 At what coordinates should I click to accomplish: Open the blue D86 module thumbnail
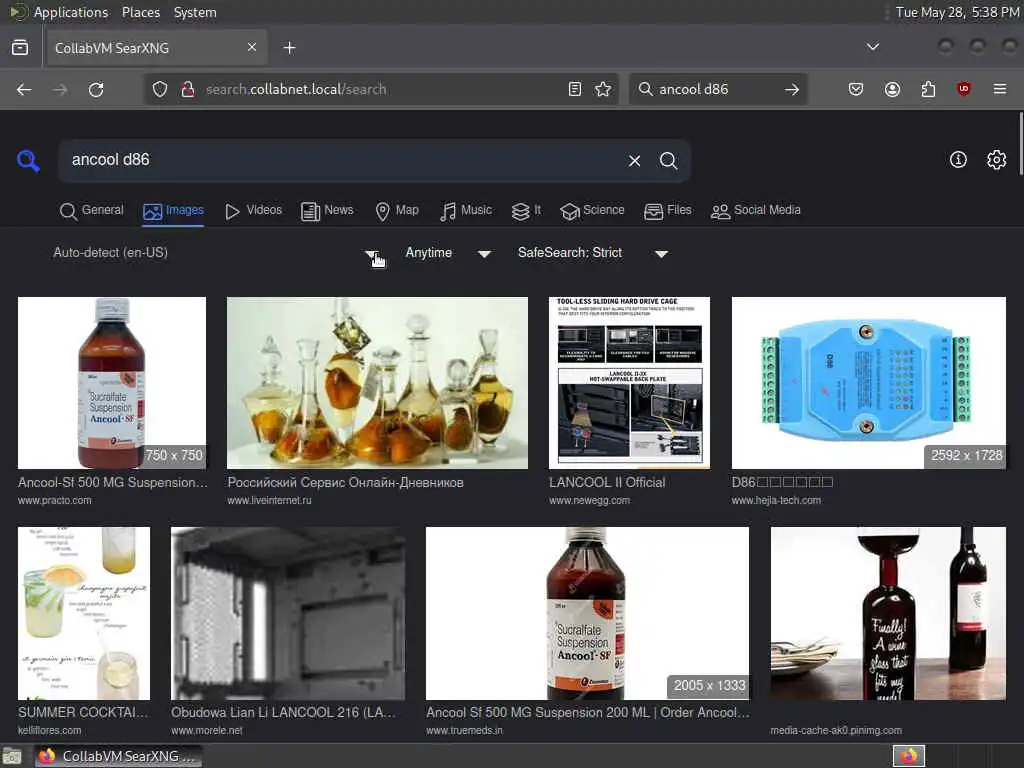(x=869, y=383)
